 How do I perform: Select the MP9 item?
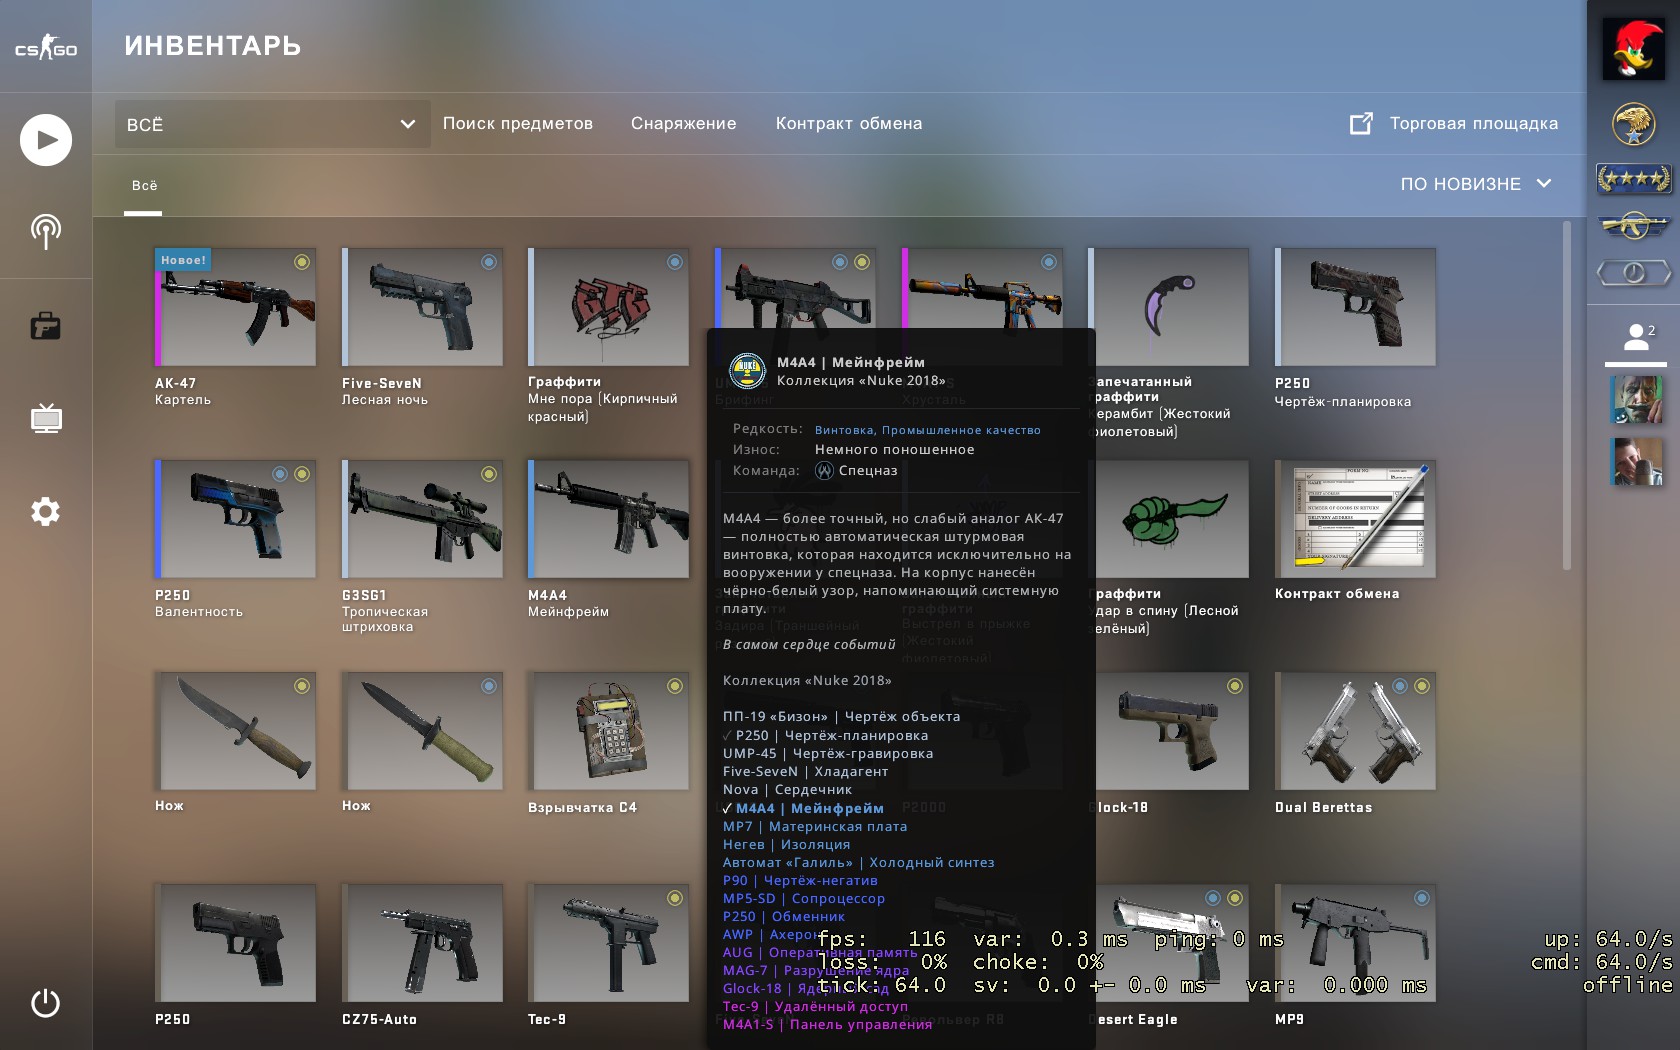(1355, 943)
